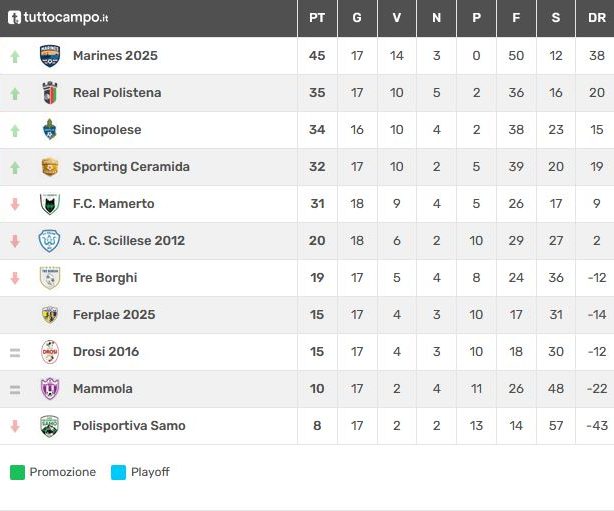Sort standings by PT column header
The width and height of the screenshot is (614, 511).
(x=317, y=18)
